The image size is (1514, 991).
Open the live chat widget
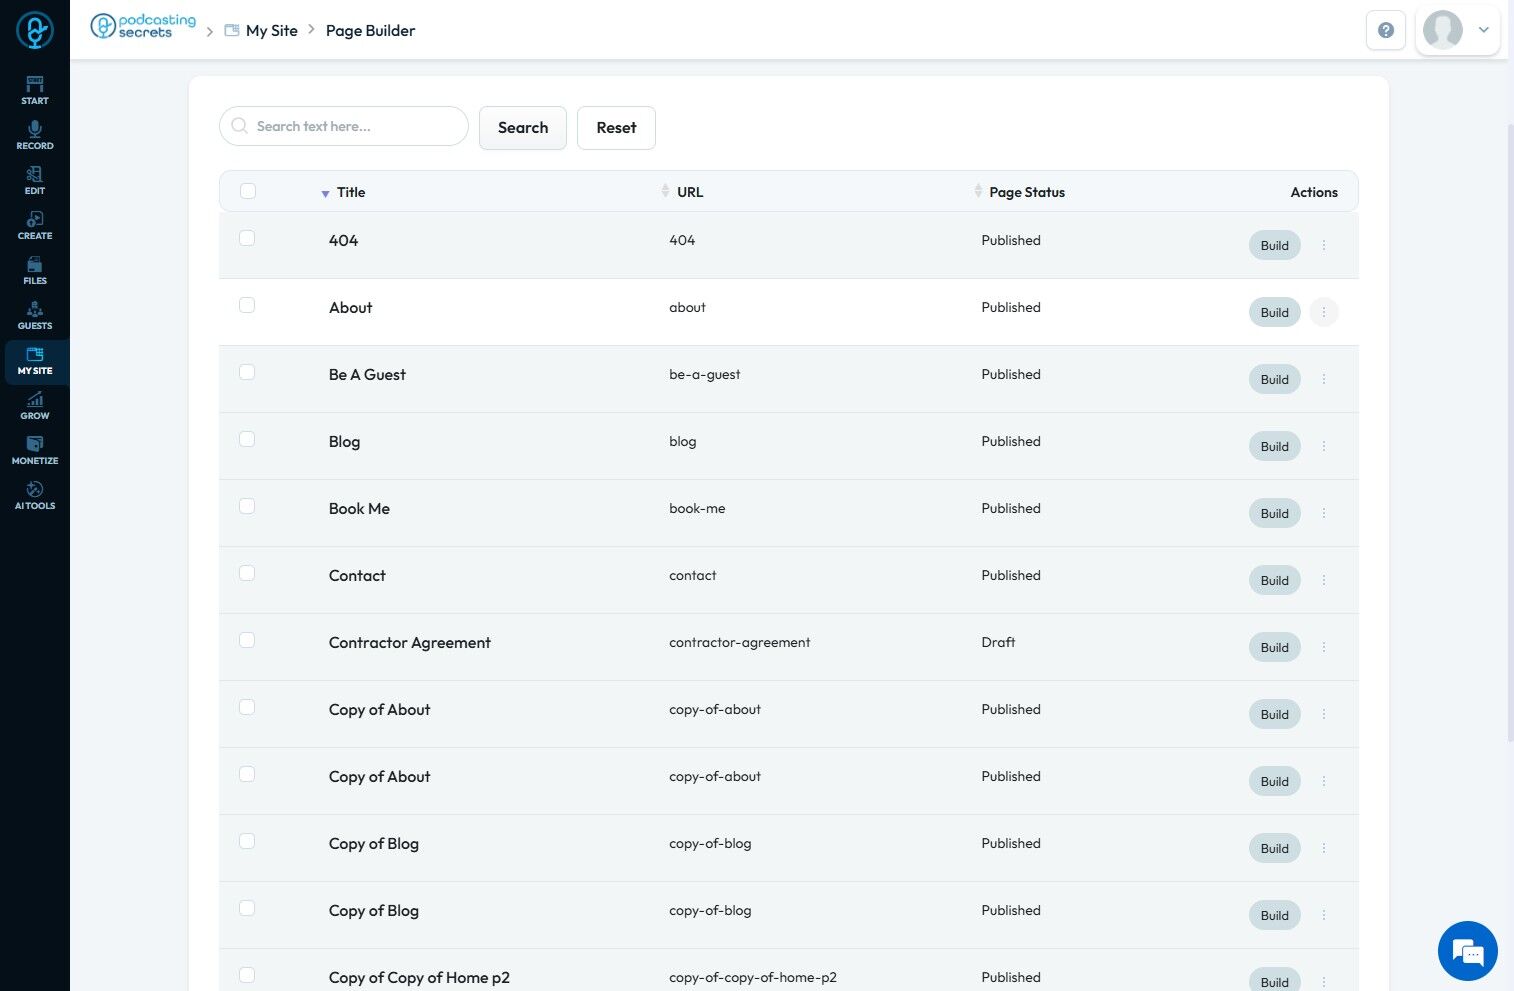coord(1467,951)
